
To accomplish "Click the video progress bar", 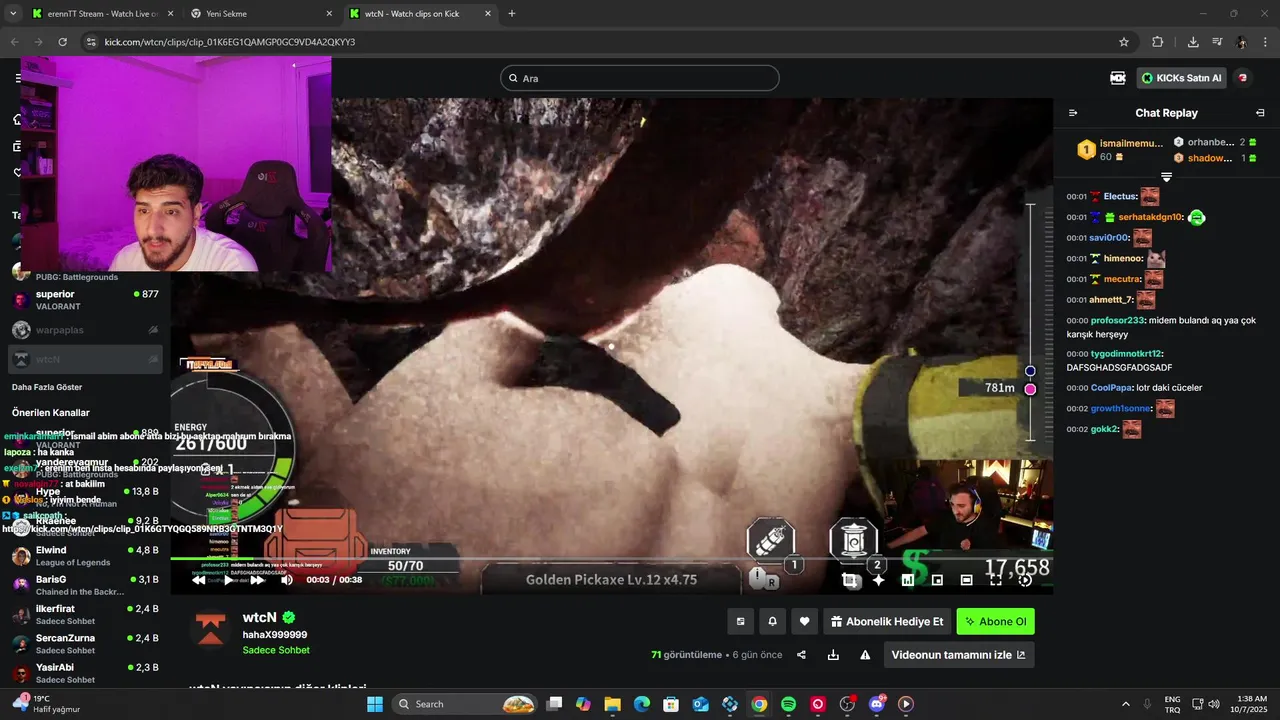I will pyautogui.click(x=611, y=558).
